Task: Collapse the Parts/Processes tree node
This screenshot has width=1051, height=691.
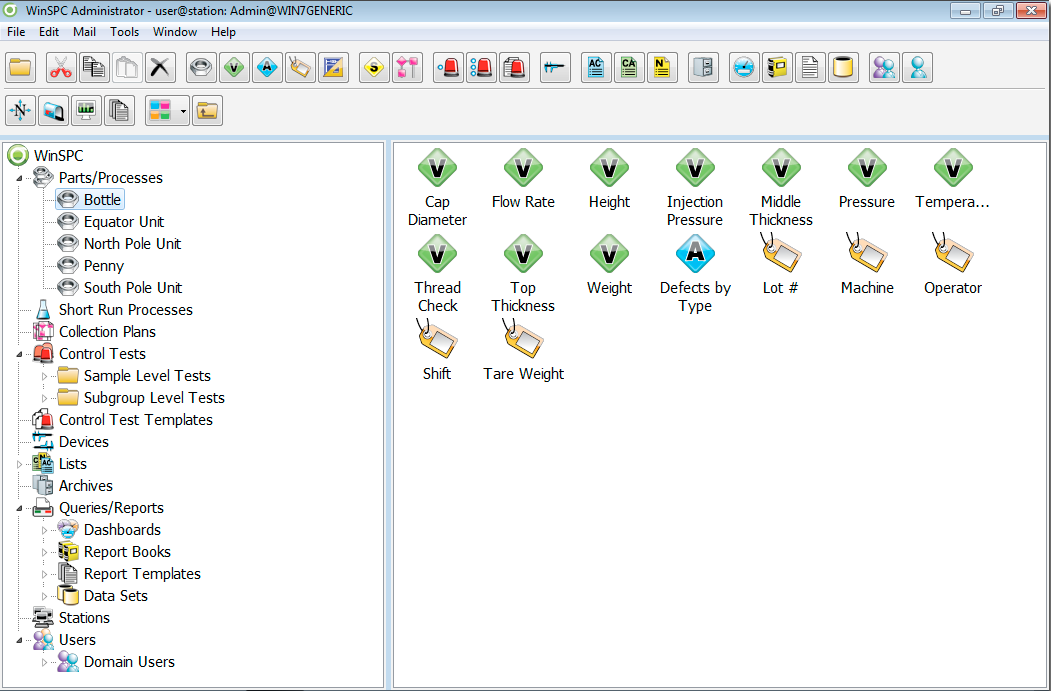Action: [x=19, y=178]
